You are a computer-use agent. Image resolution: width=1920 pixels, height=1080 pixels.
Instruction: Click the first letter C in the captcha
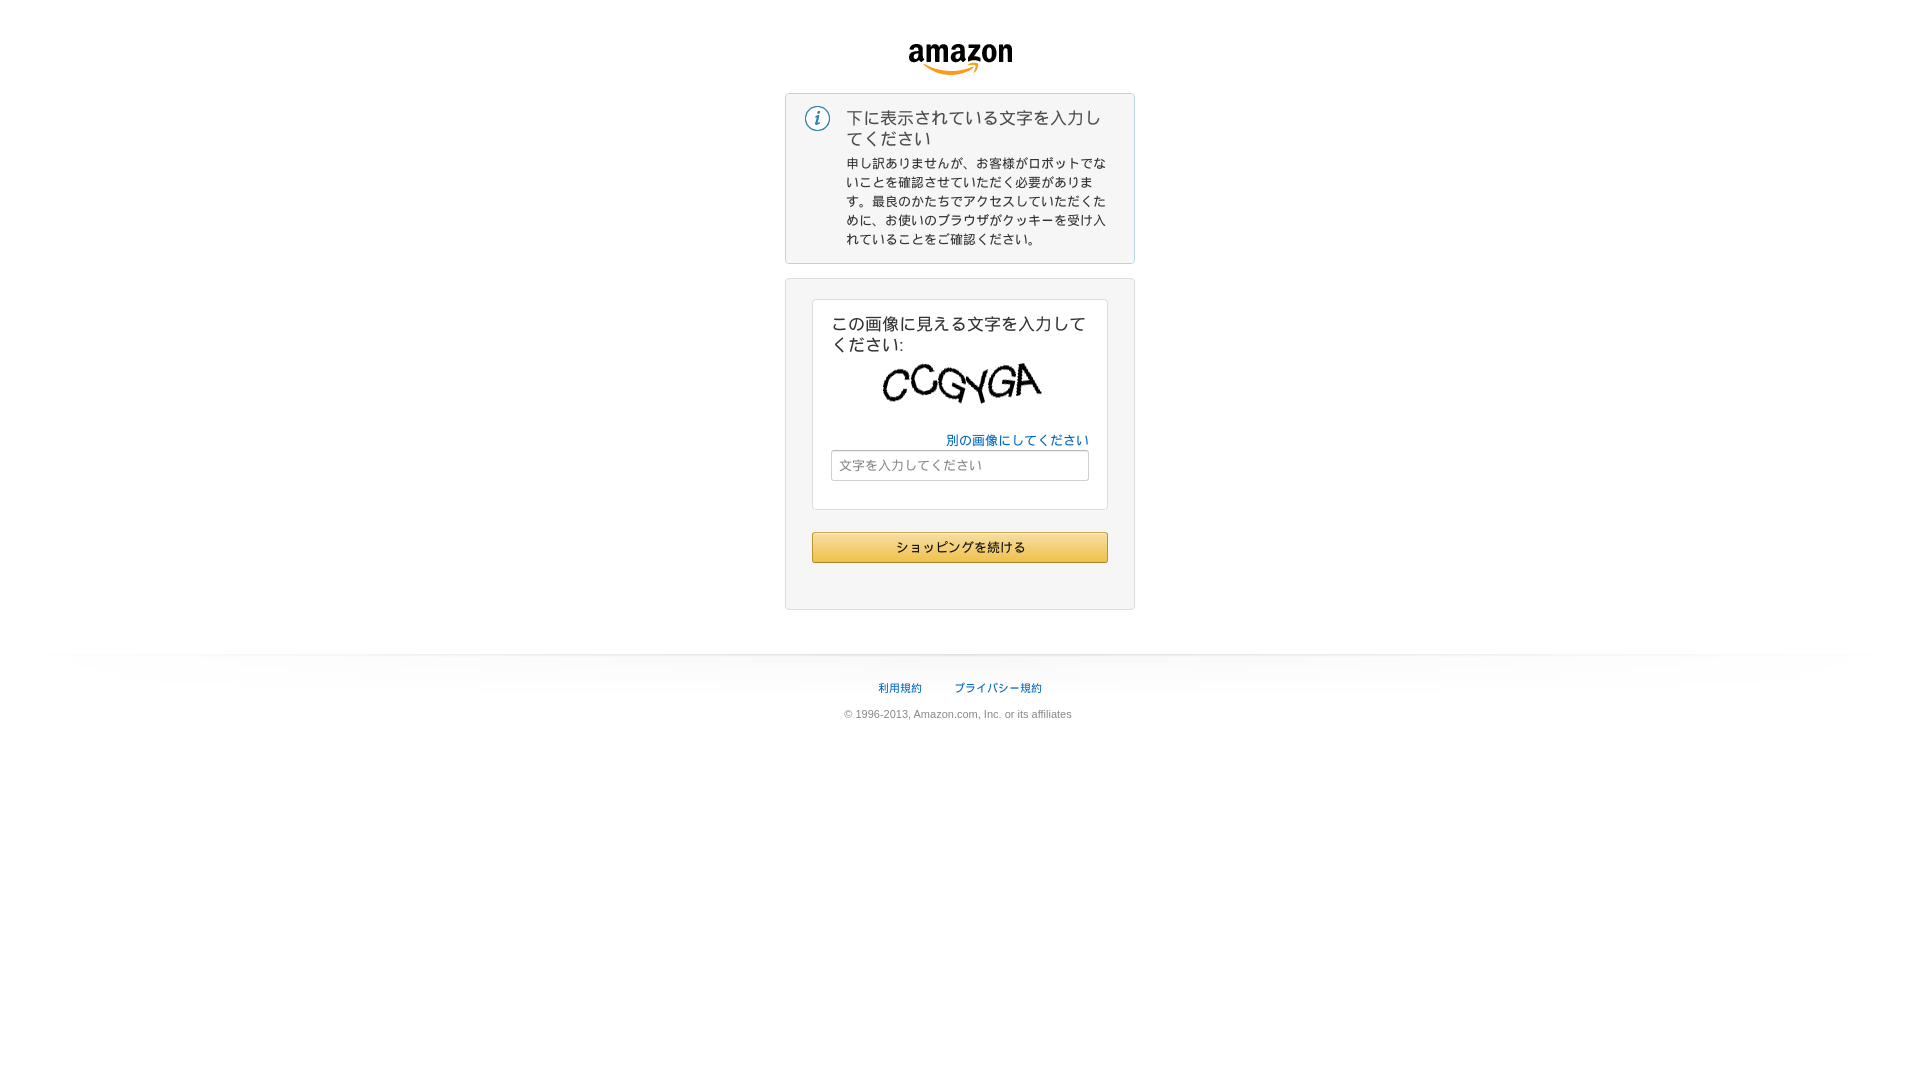click(x=895, y=385)
